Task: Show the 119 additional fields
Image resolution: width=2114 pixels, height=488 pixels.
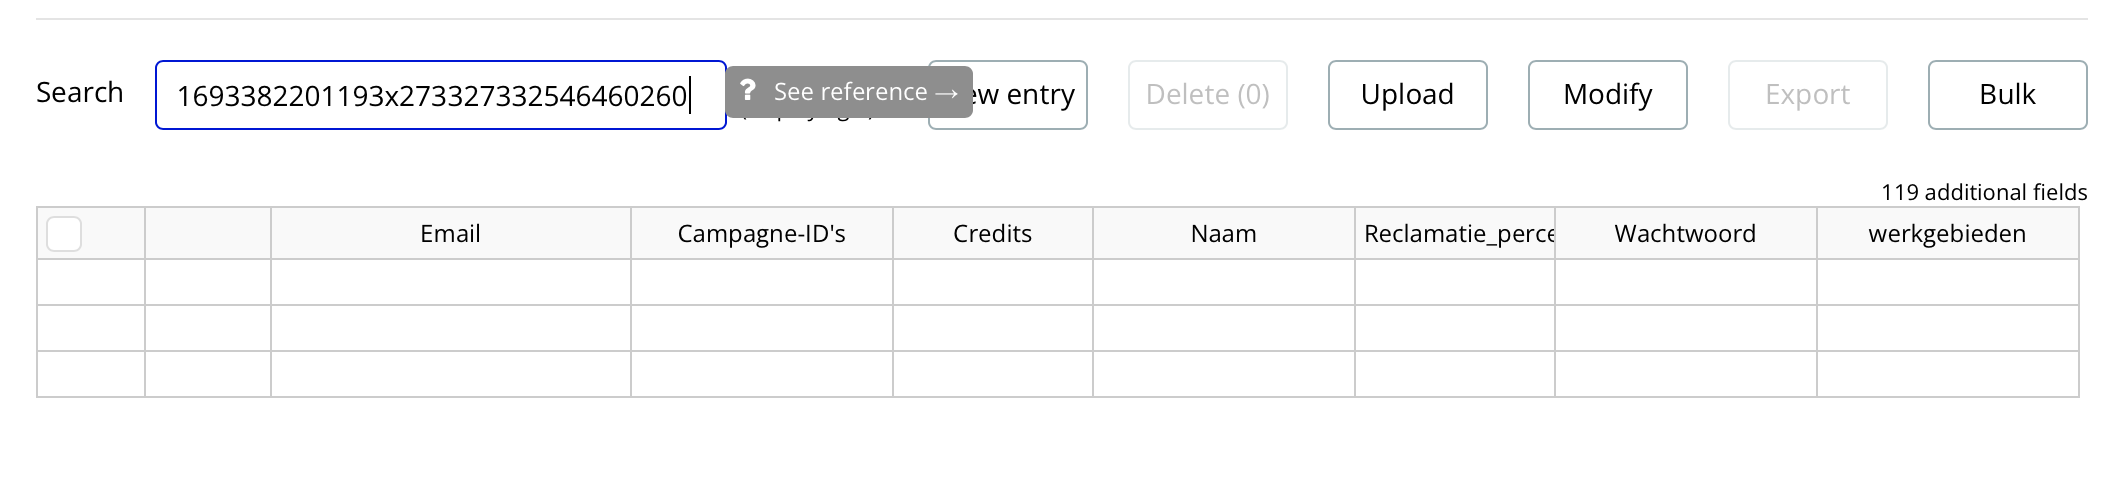Action: click(x=1983, y=192)
